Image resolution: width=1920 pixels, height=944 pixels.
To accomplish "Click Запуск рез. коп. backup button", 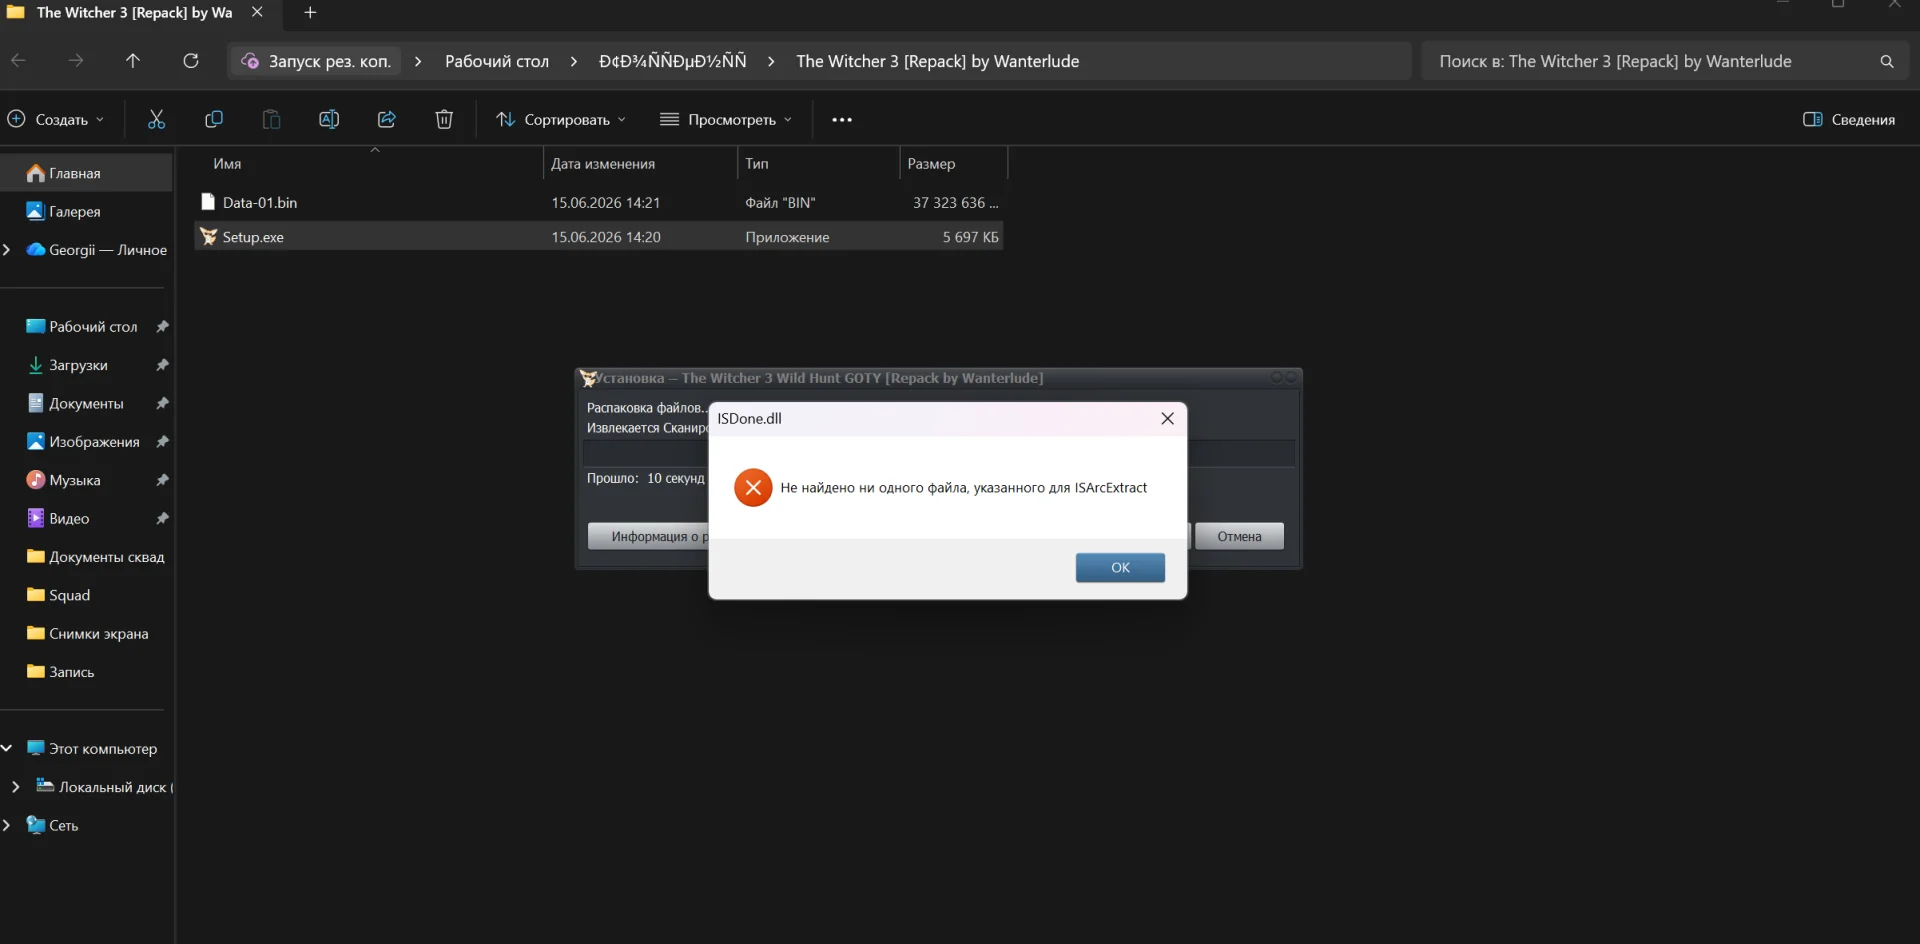I will 316,61.
